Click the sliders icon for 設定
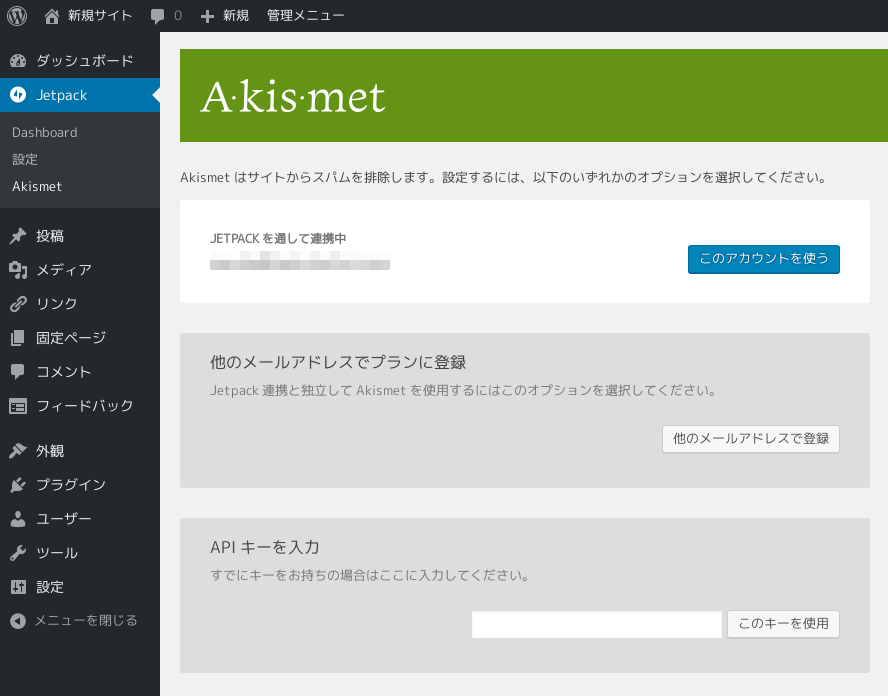 pos(18,587)
